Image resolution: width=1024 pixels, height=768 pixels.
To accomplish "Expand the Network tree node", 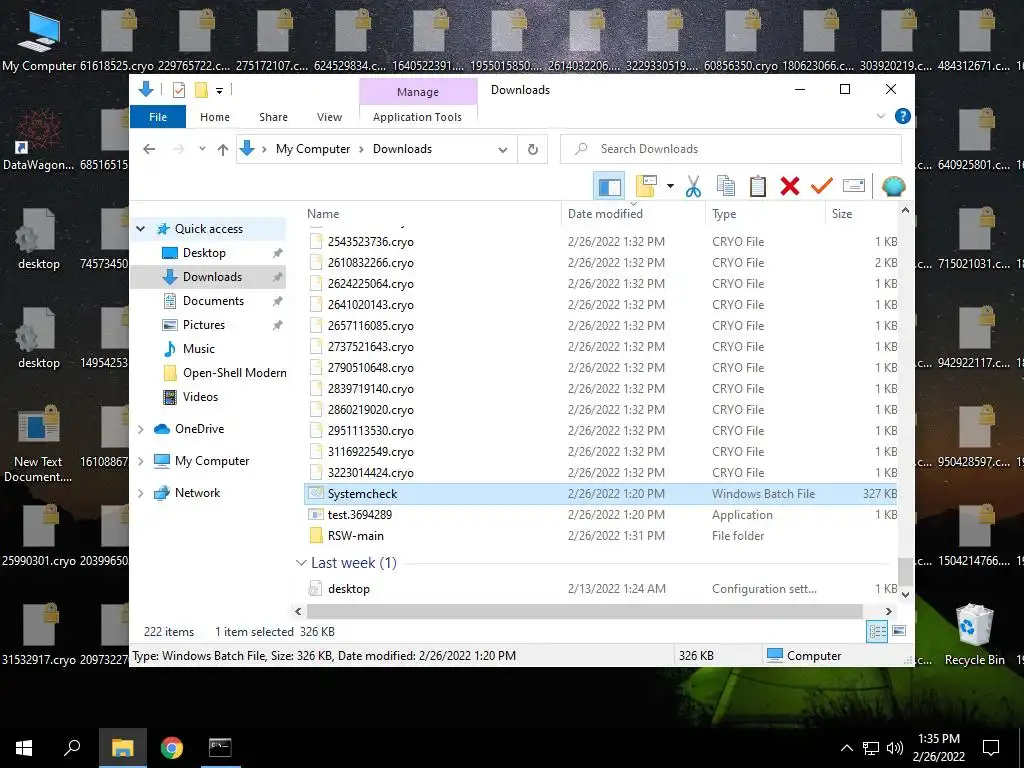I will 140,493.
